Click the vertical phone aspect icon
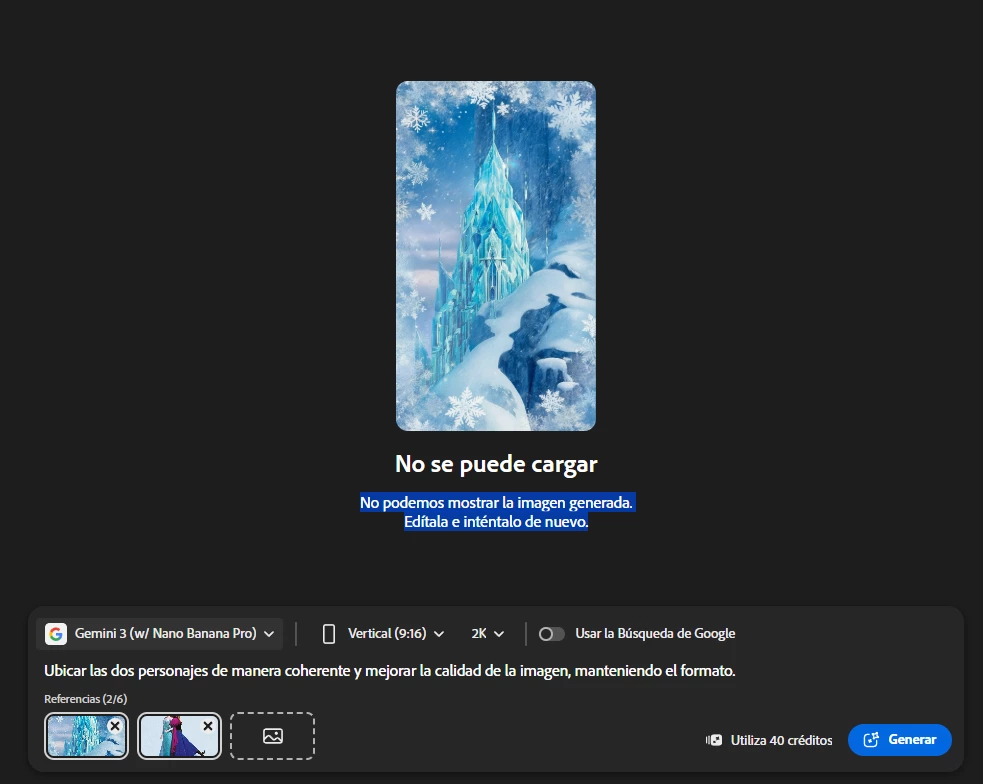Image resolution: width=983 pixels, height=784 pixels. pyautogui.click(x=329, y=634)
